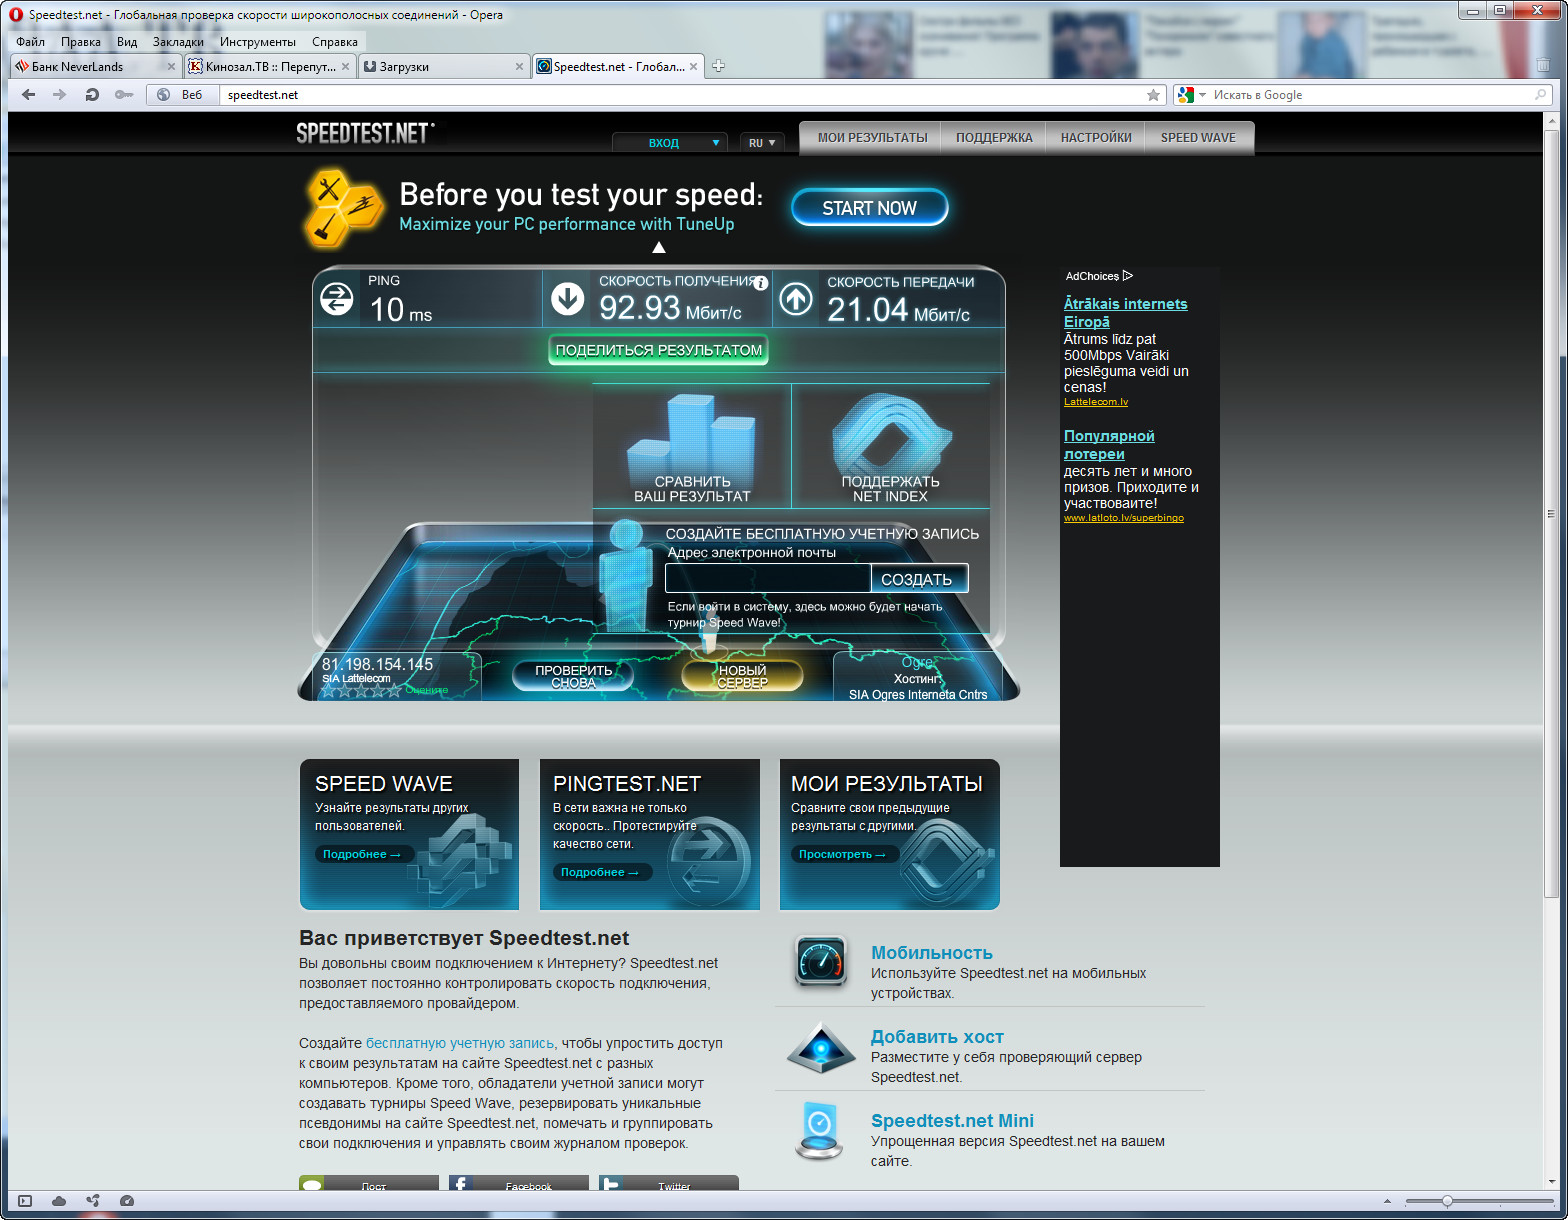Image resolution: width=1568 pixels, height=1220 pixels.
Task: Open the Справка menu
Action: [335, 42]
